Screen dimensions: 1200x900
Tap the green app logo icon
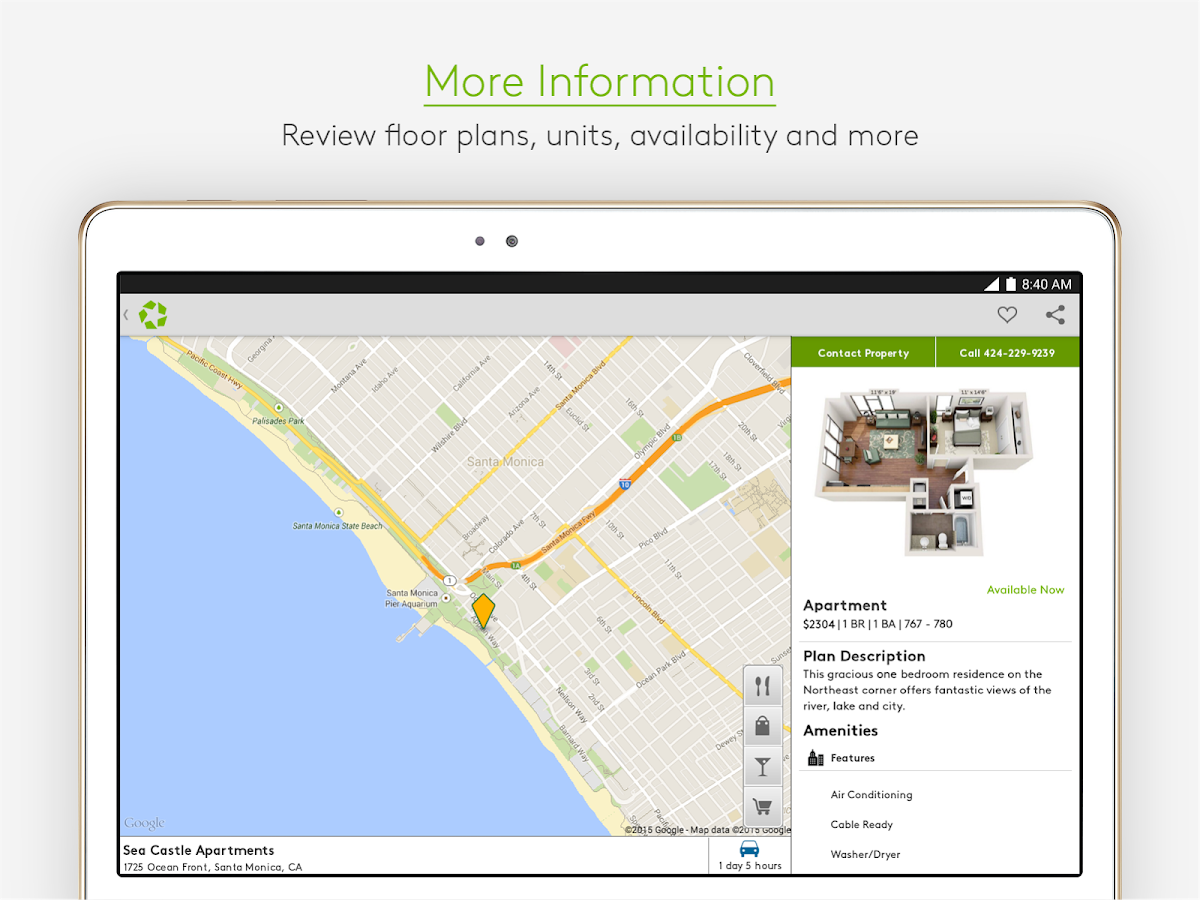154,314
